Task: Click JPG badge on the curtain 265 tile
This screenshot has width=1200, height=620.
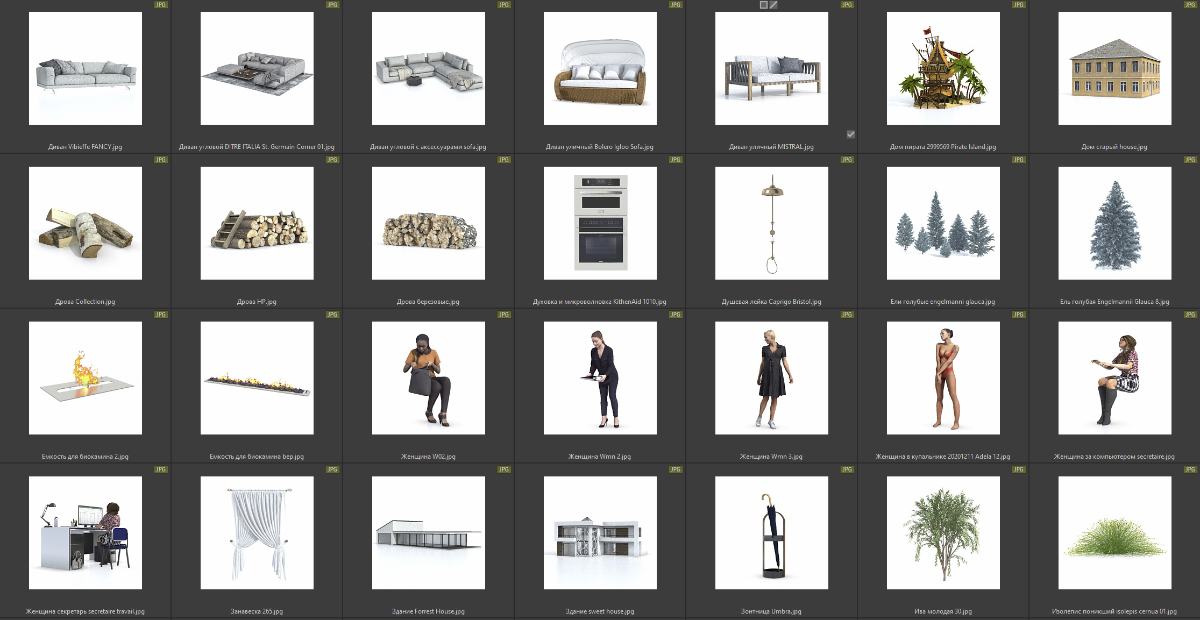Action: pos(332,469)
